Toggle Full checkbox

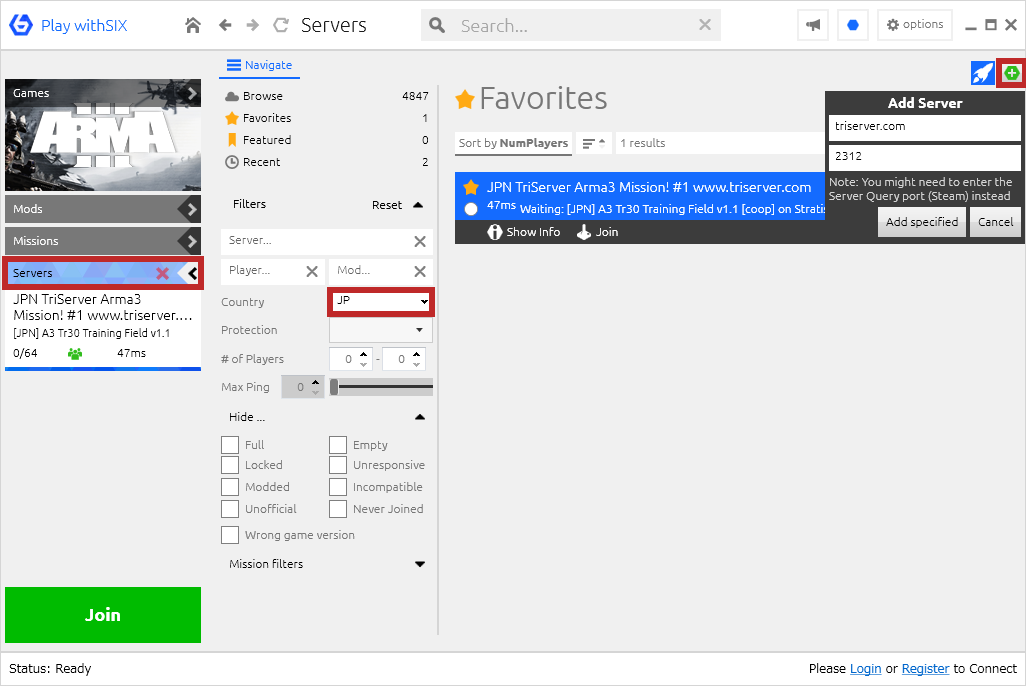[230, 445]
